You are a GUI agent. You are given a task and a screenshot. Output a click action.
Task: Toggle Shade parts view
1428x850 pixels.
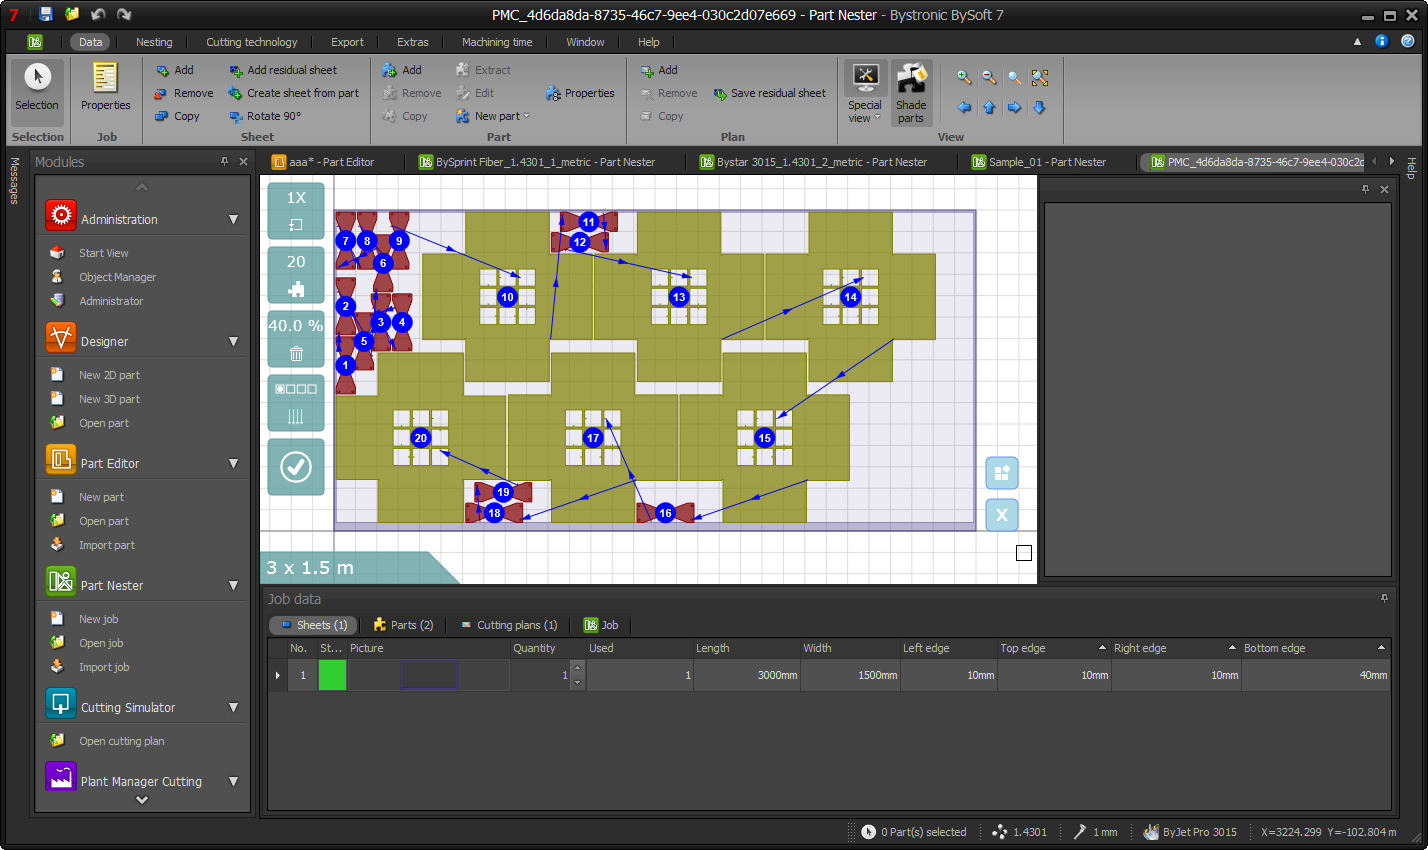click(x=911, y=93)
